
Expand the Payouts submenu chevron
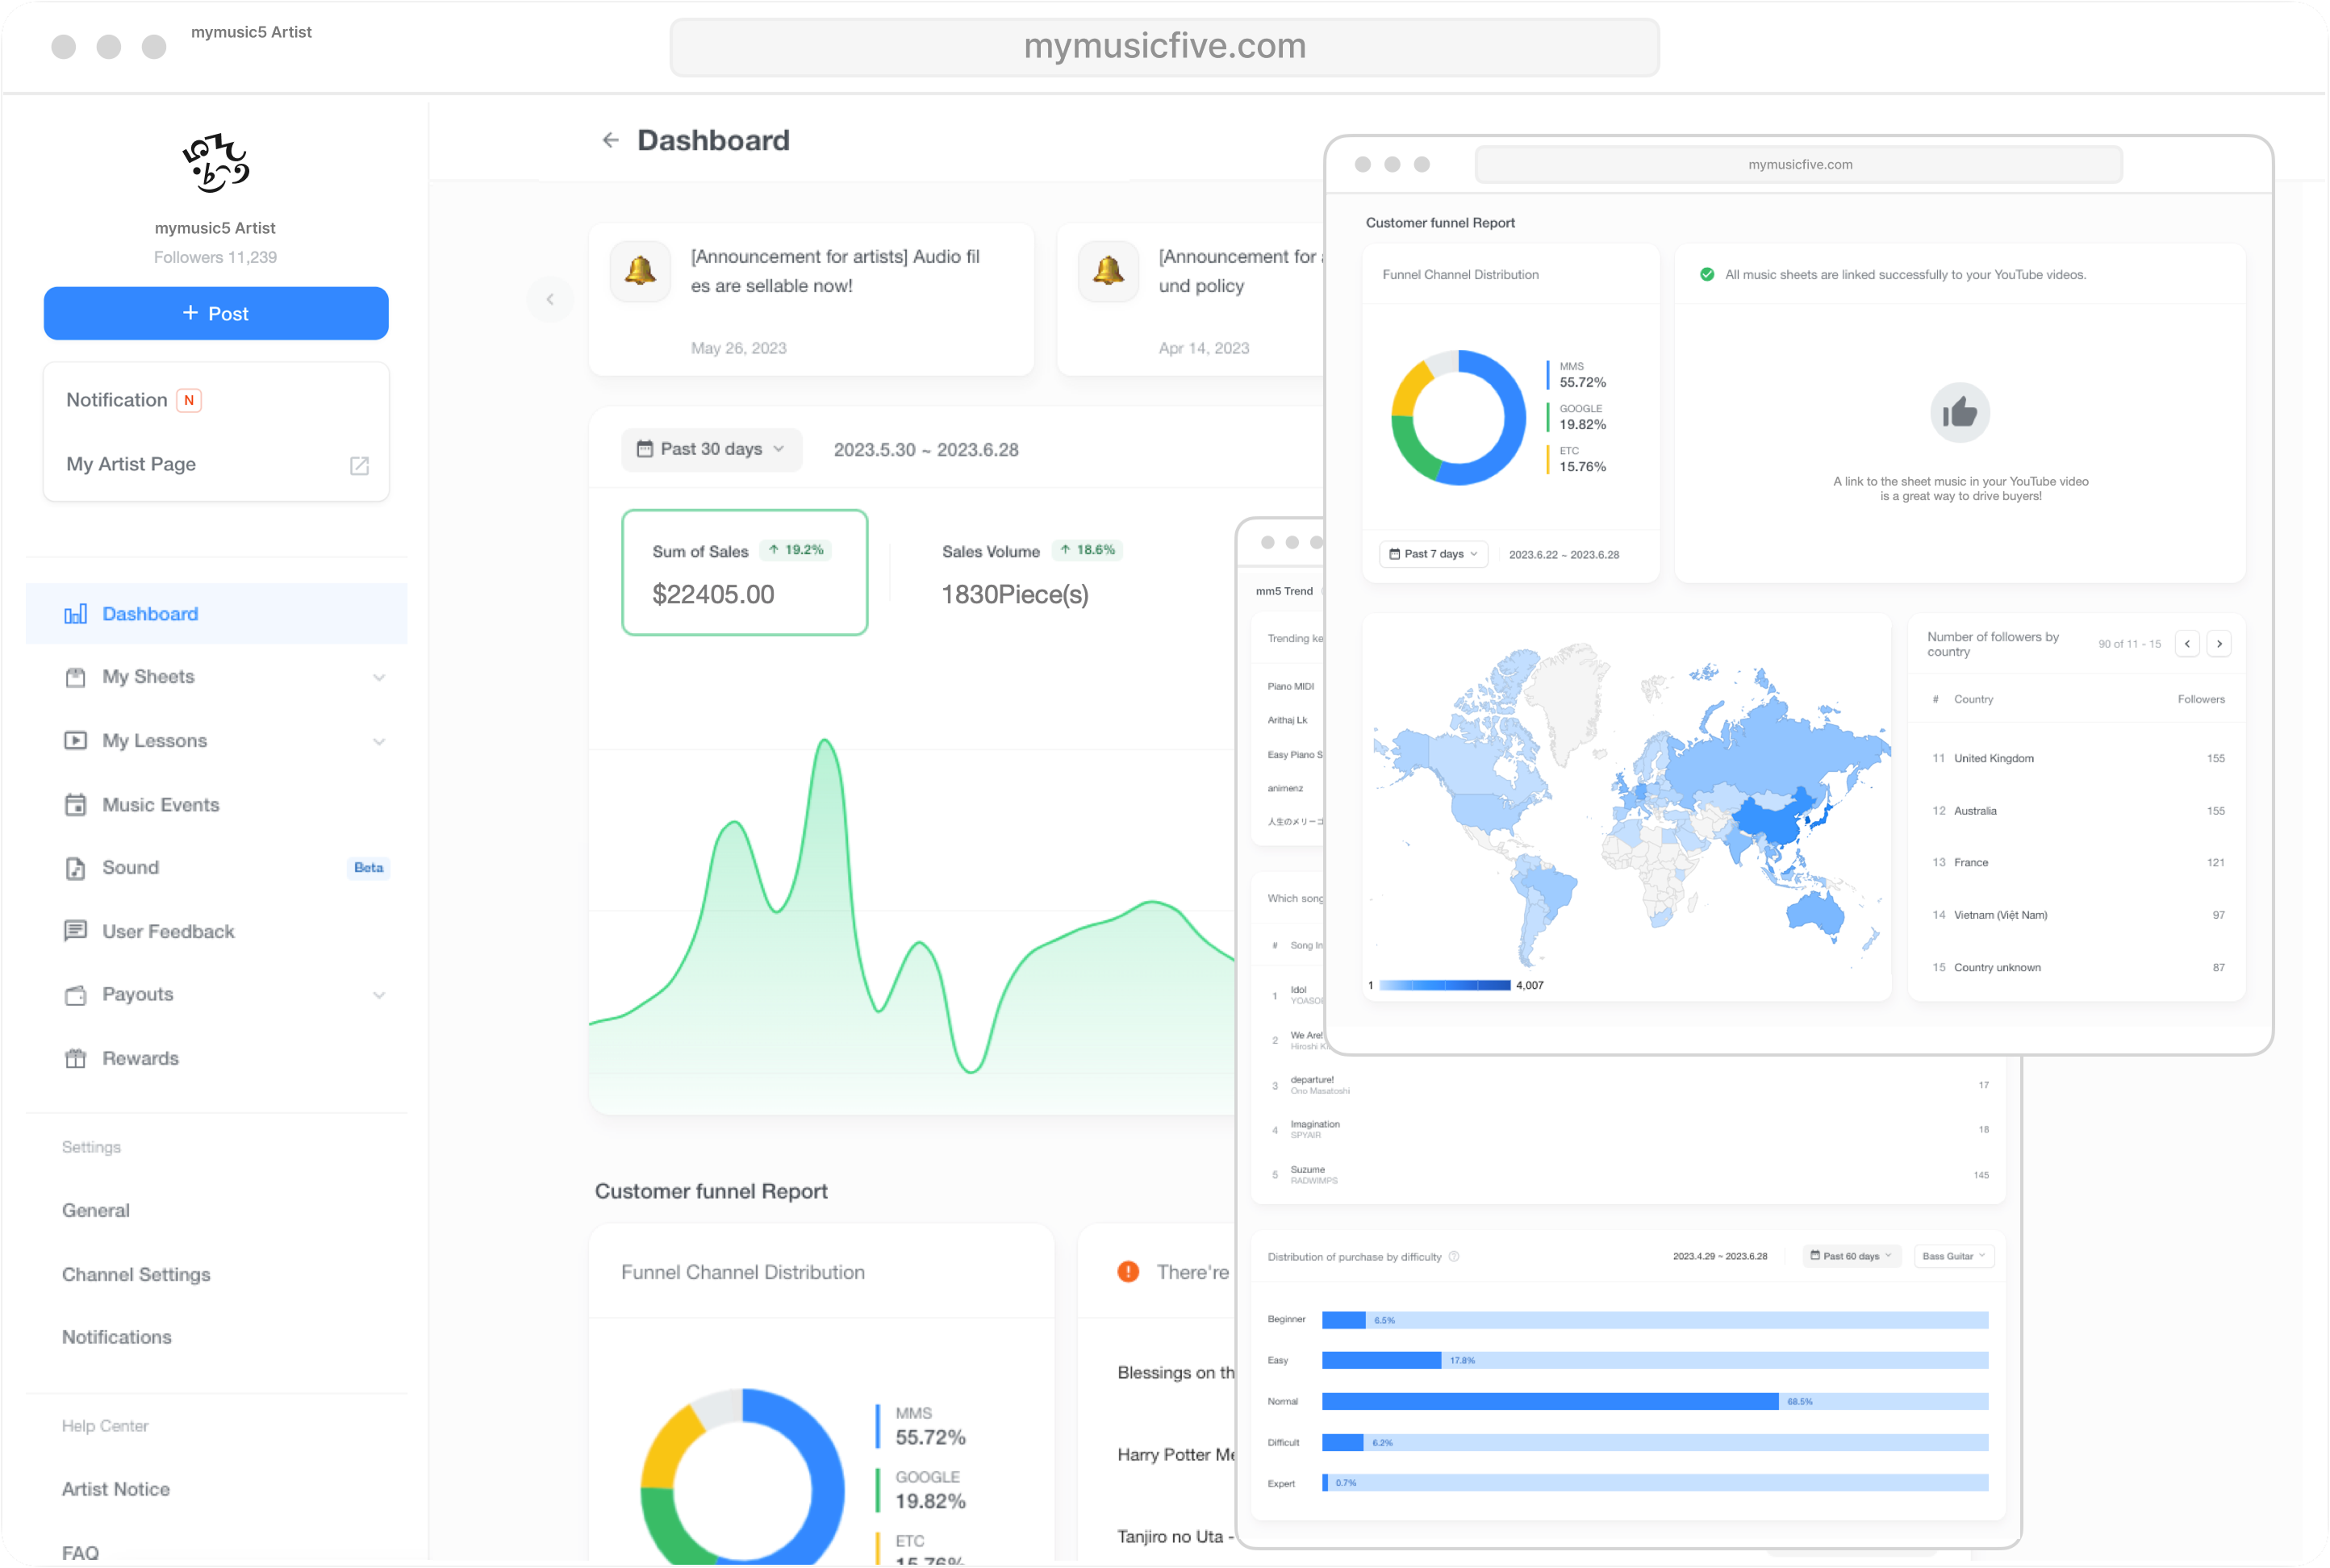coord(379,995)
